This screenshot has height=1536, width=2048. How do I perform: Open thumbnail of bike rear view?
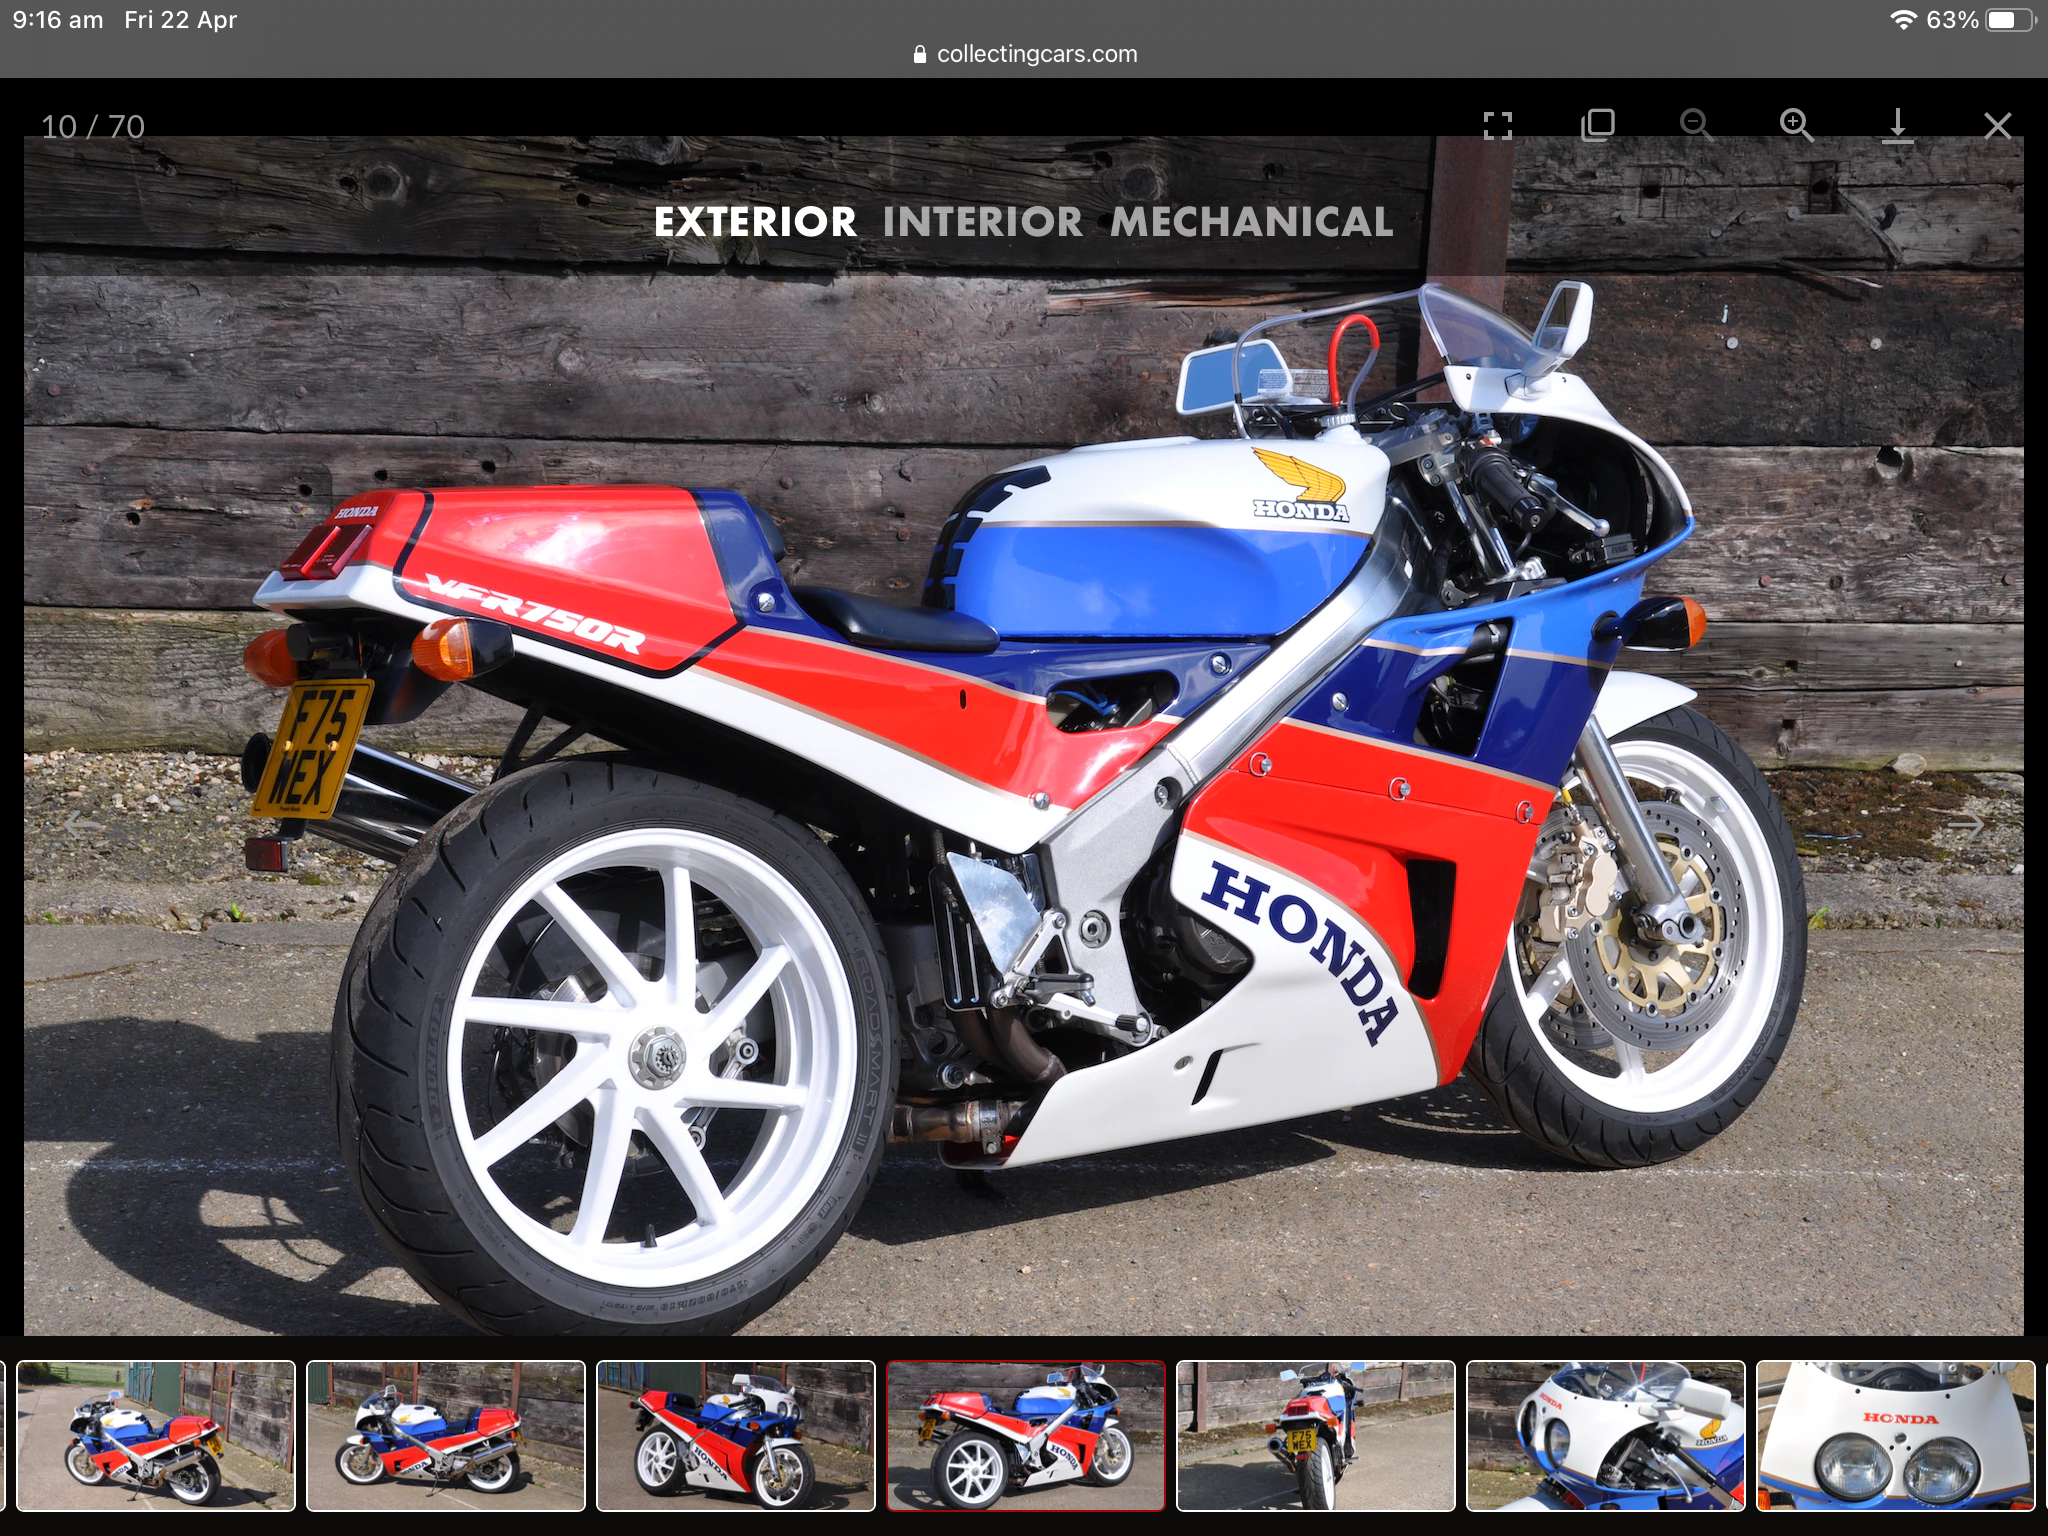pos(1316,1435)
